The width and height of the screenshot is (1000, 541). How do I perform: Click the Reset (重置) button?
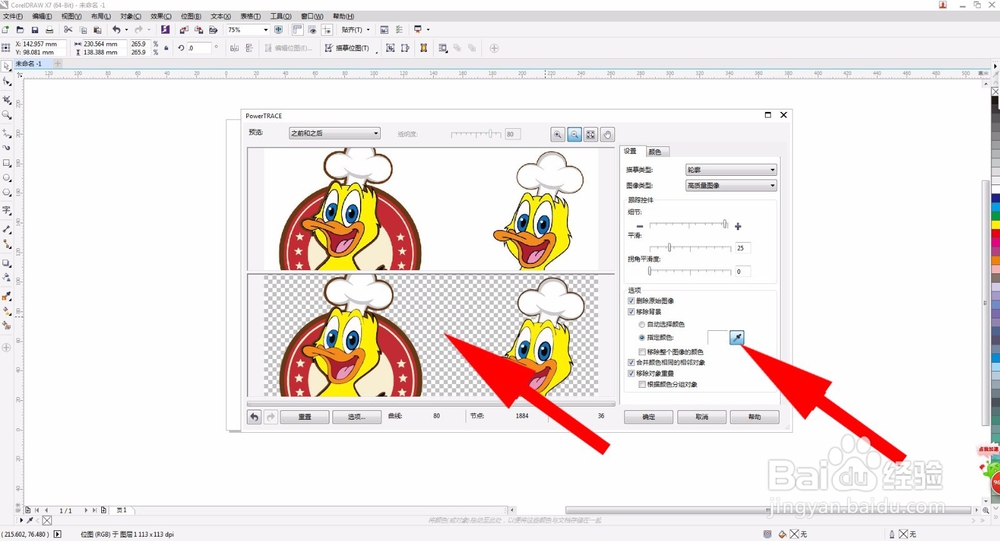(x=305, y=417)
